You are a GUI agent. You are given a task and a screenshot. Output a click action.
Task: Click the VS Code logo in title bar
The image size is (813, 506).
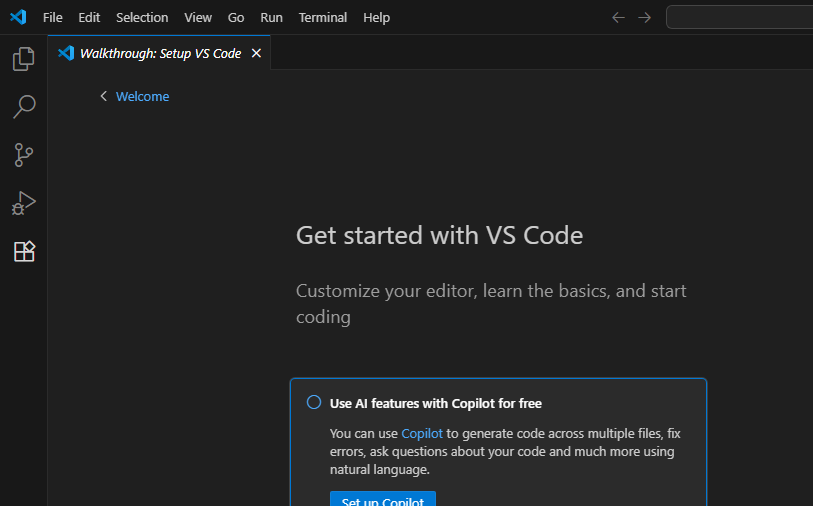pyautogui.click(x=18, y=17)
